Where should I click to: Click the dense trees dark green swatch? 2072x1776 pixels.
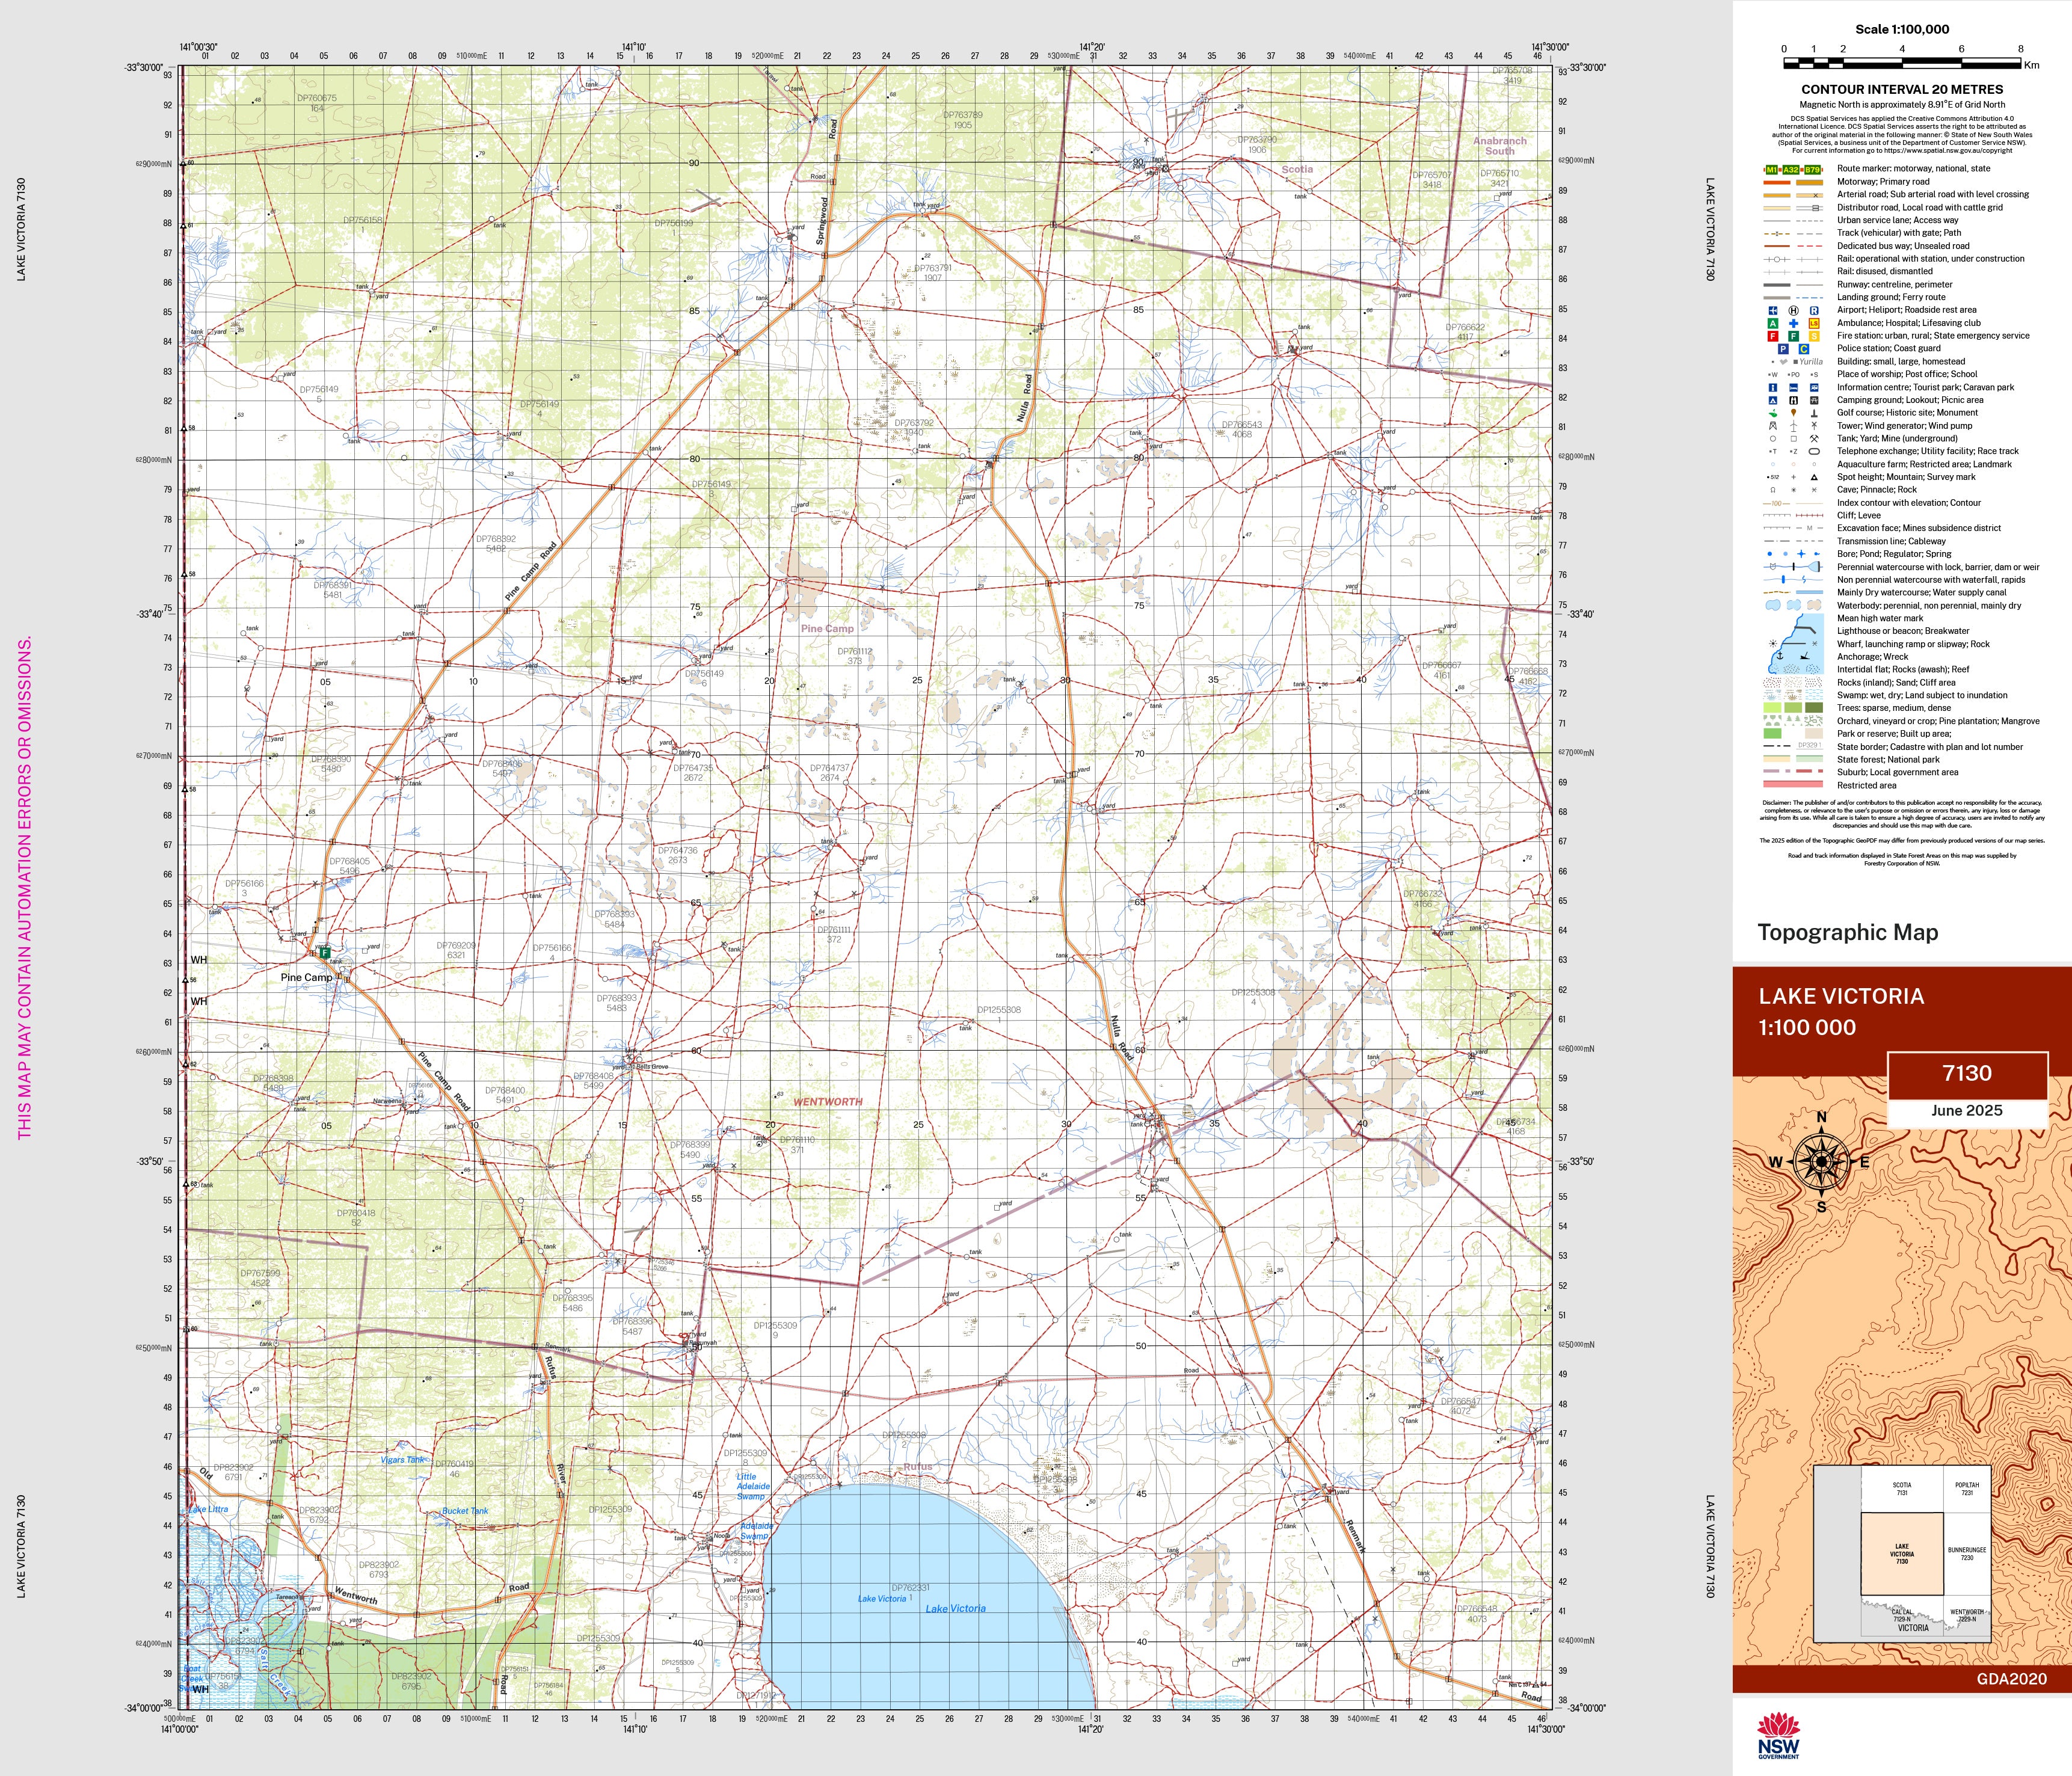[1813, 708]
